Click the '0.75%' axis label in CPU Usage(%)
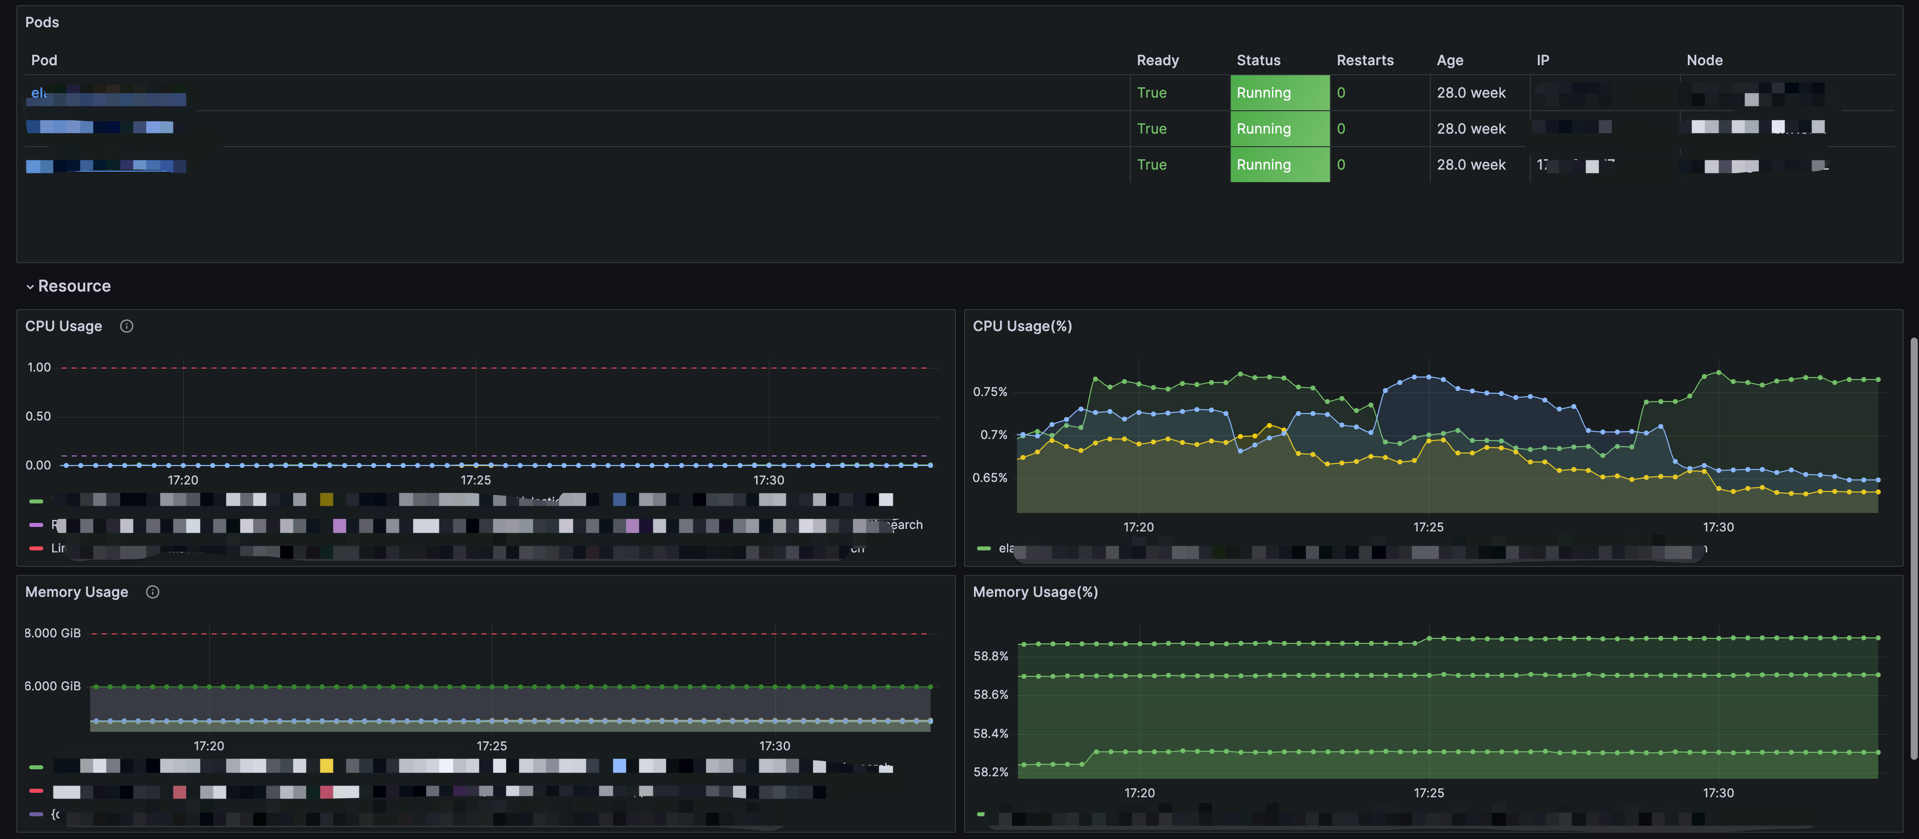The height and width of the screenshot is (839, 1919). tap(990, 392)
